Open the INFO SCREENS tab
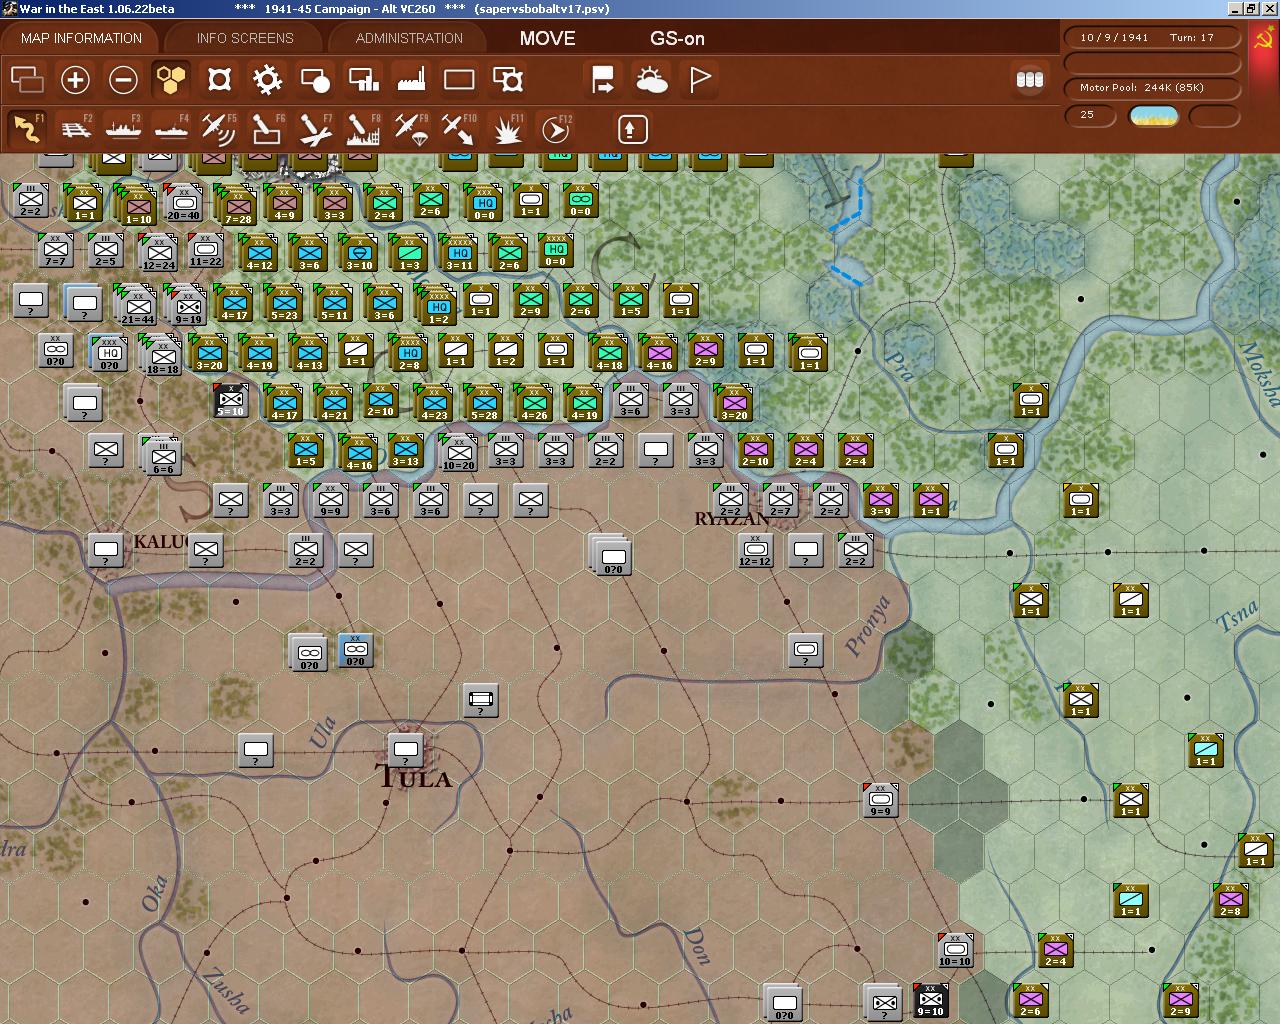This screenshot has height=1024, width=1280. coord(245,38)
